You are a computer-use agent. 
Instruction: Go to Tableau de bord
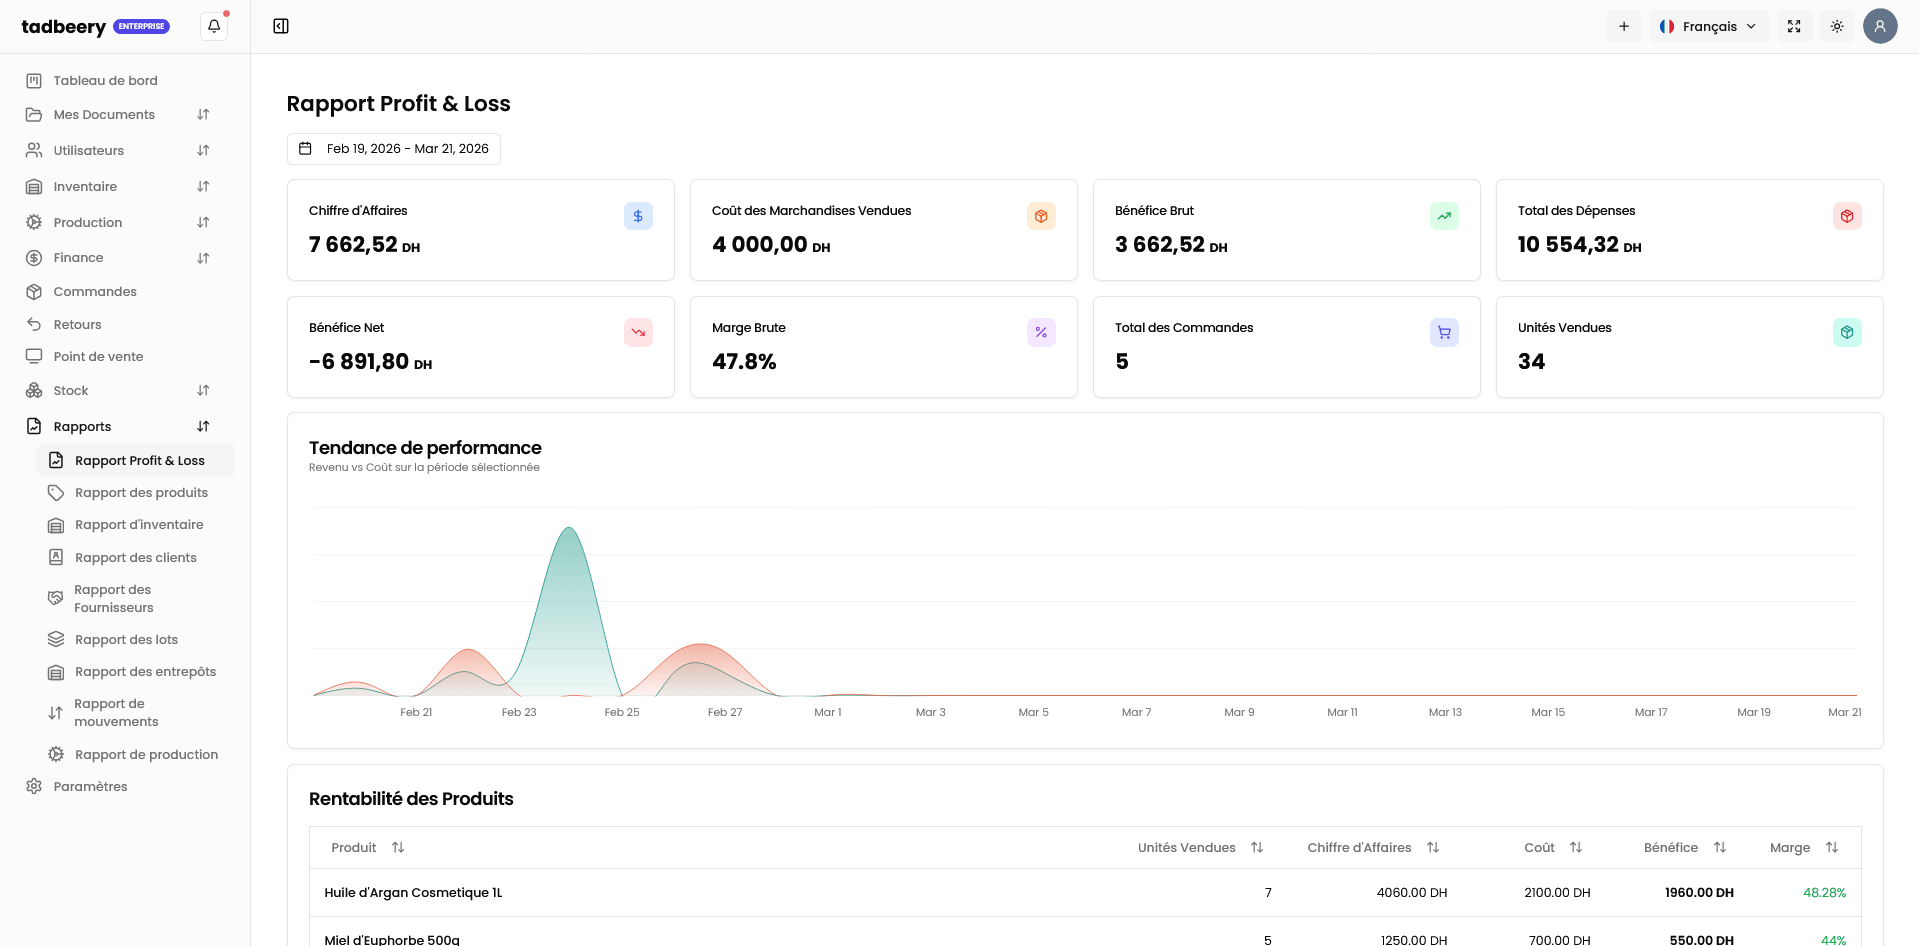[x=105, y=80]
